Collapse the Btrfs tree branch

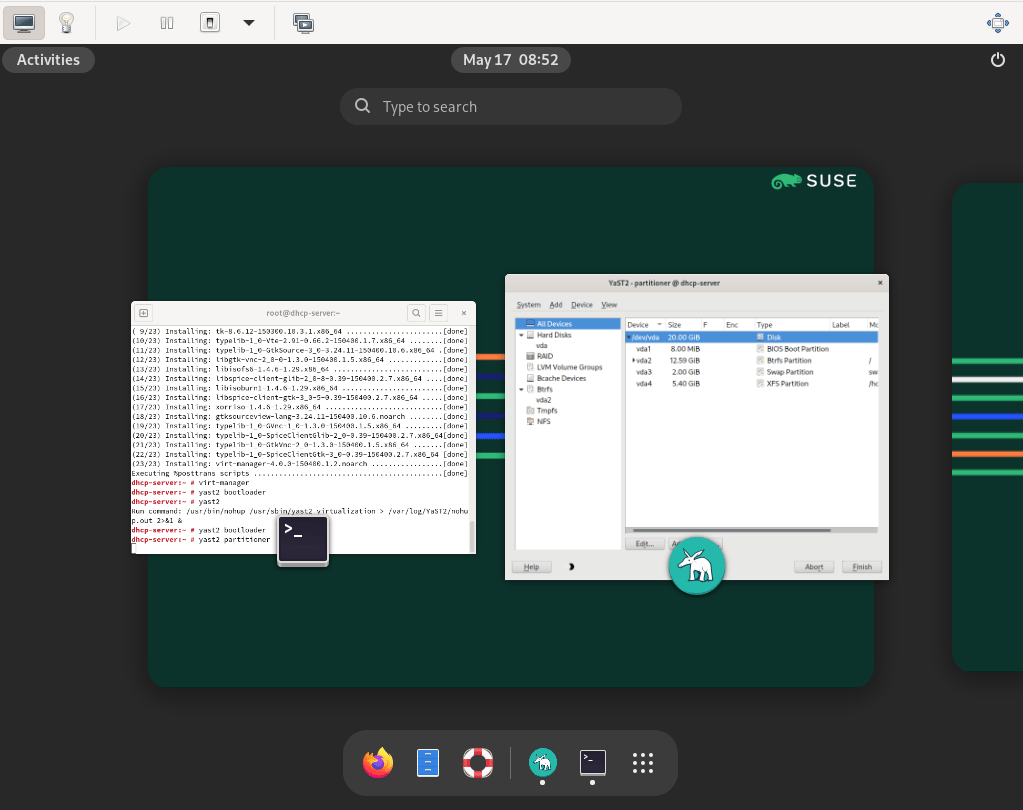coord(520,389)
